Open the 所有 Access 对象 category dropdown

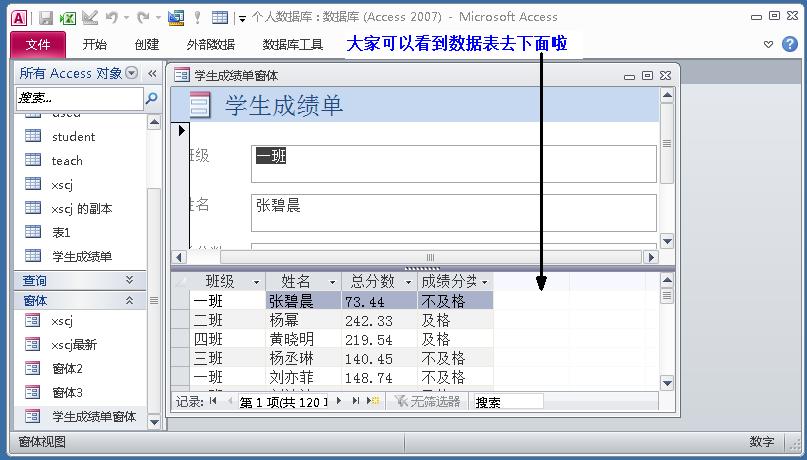[x=132, y=73]
